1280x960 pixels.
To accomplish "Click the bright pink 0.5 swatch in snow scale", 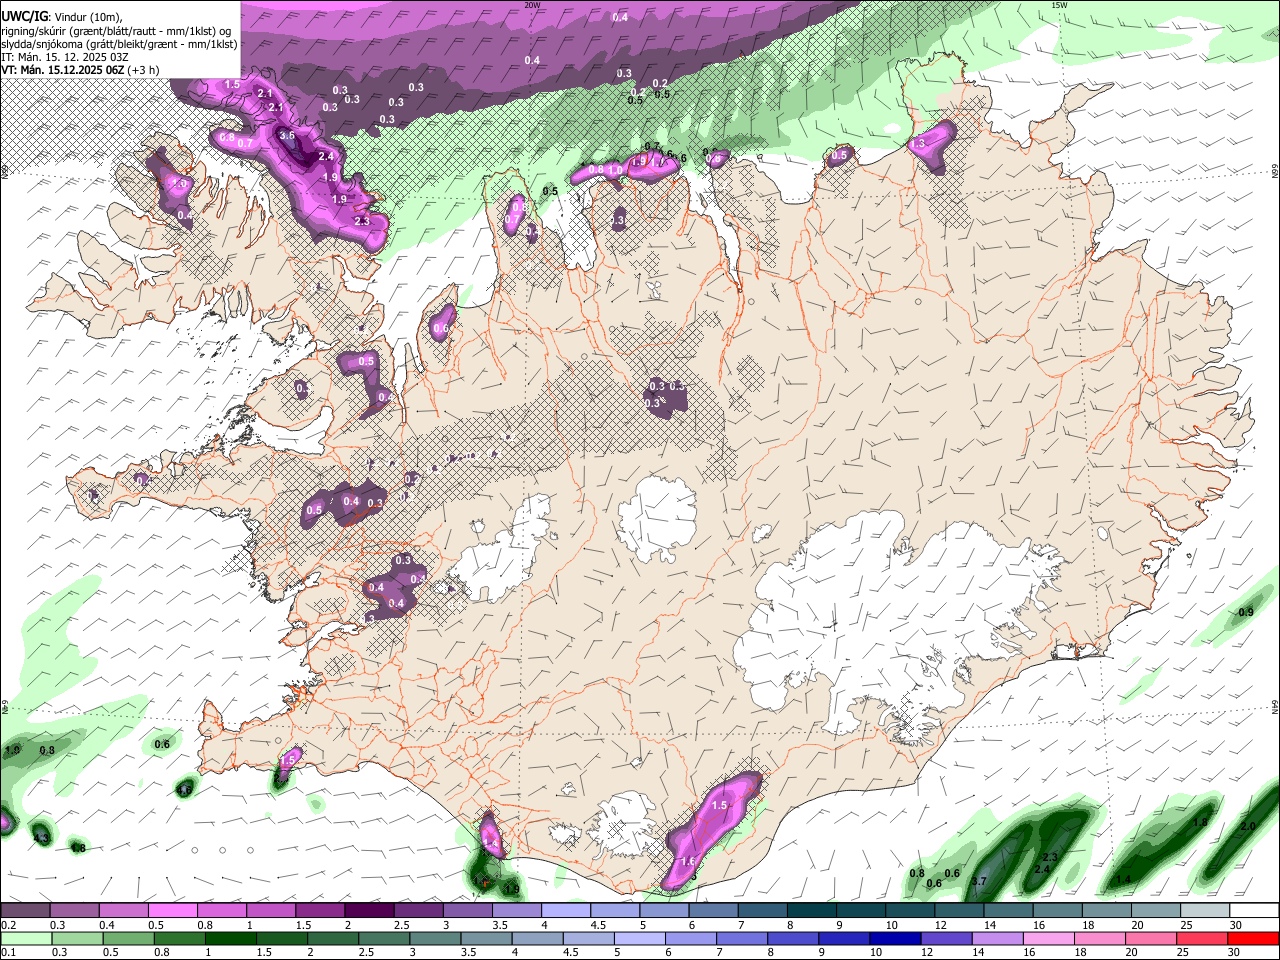I will coord(172,910).
